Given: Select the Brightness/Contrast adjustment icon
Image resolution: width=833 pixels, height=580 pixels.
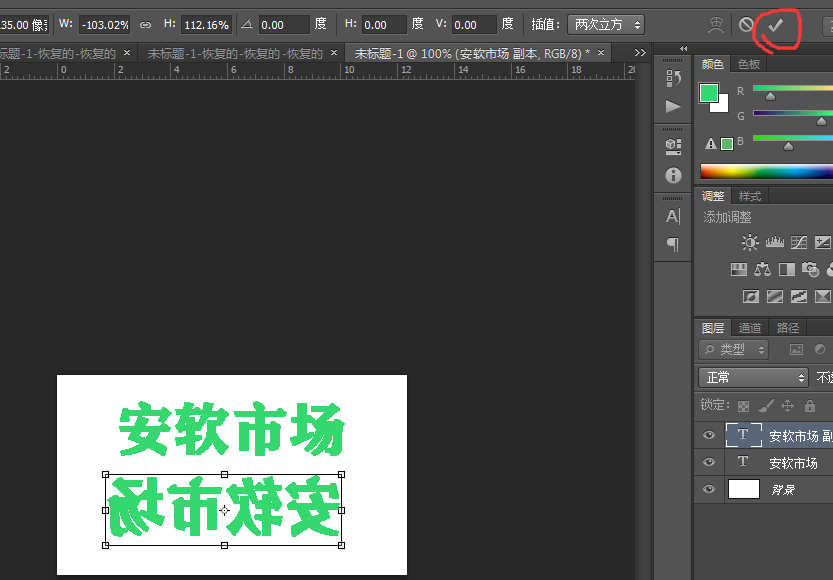Looking at the screenshot, I should click(749, 241).
